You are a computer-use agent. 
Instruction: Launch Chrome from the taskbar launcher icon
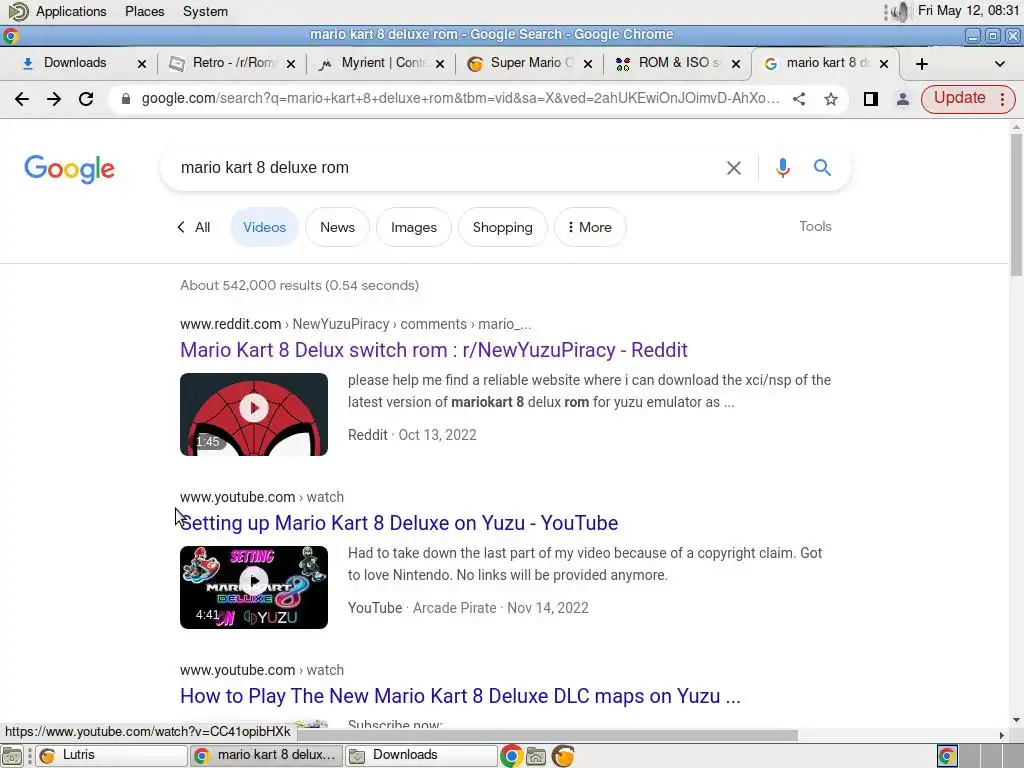pyautogui.click(x=511, y=756)
